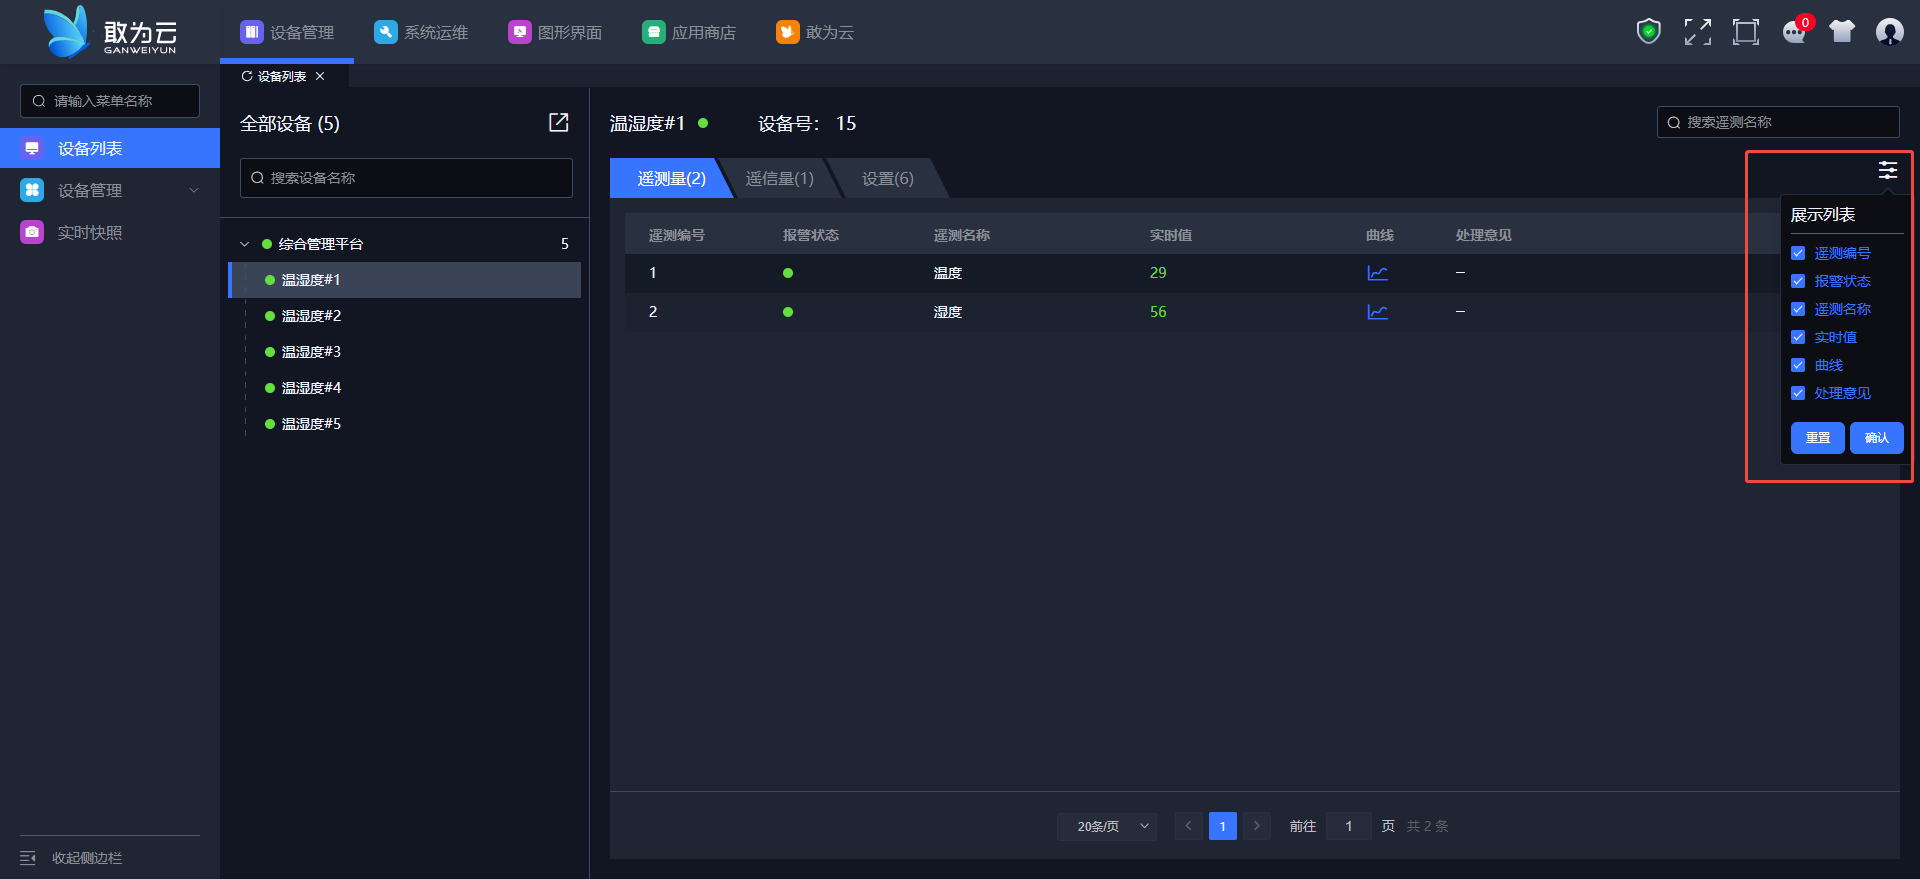Open the message notifications icon

coord(1794,32)
